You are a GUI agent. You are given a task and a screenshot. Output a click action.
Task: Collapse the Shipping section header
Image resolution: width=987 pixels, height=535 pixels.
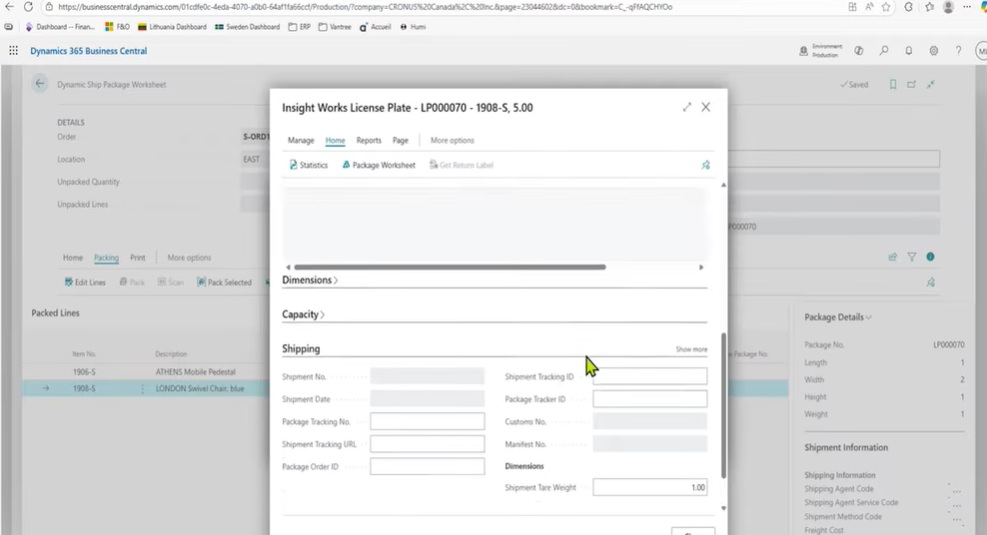(x=301, y=349)
